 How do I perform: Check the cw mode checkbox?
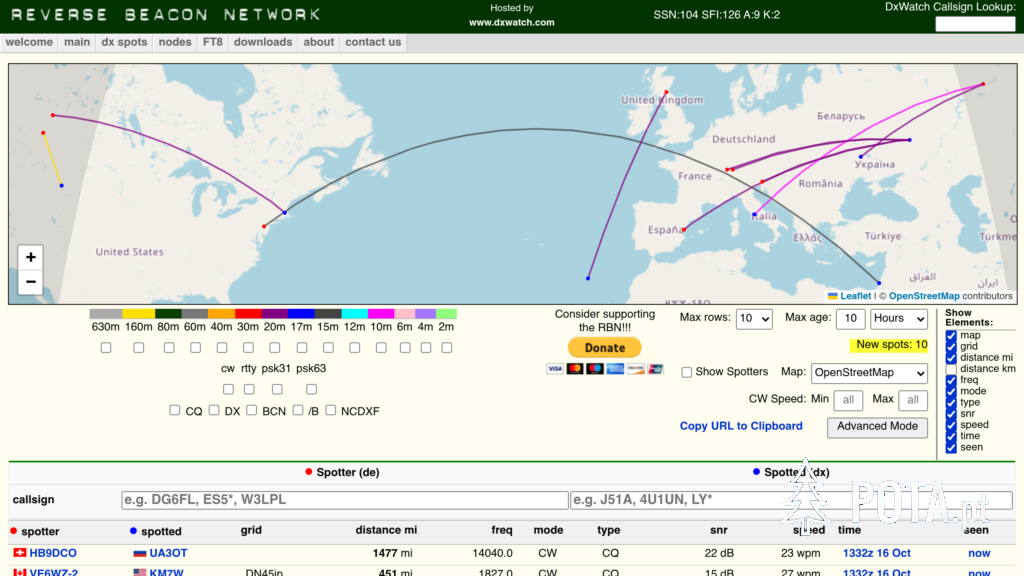pyautogui.click(x=228, y=389)
